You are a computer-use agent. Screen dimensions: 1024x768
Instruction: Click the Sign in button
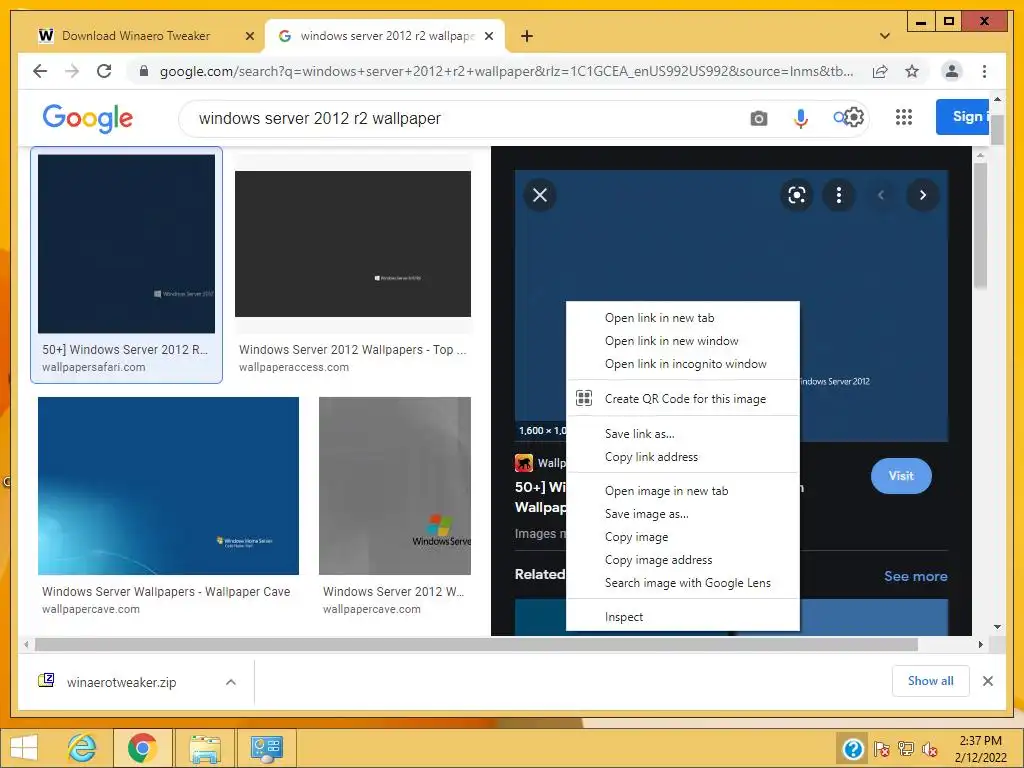[962, 117]
